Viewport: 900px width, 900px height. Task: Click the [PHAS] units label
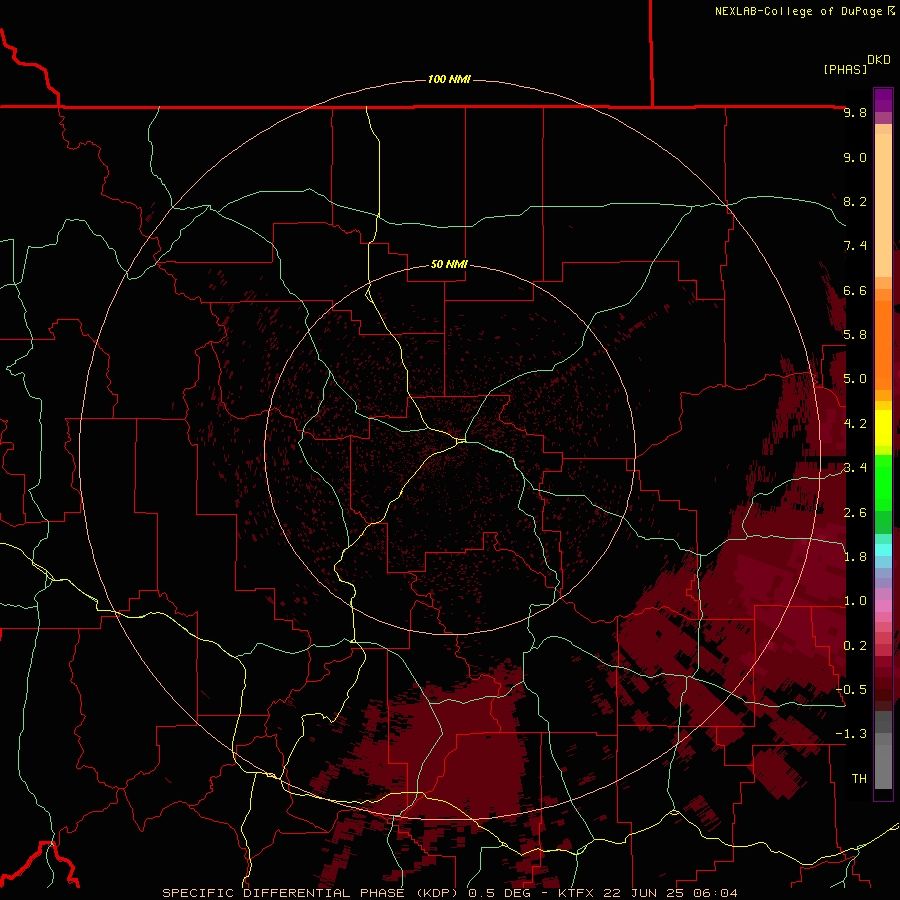coord(845,69)
